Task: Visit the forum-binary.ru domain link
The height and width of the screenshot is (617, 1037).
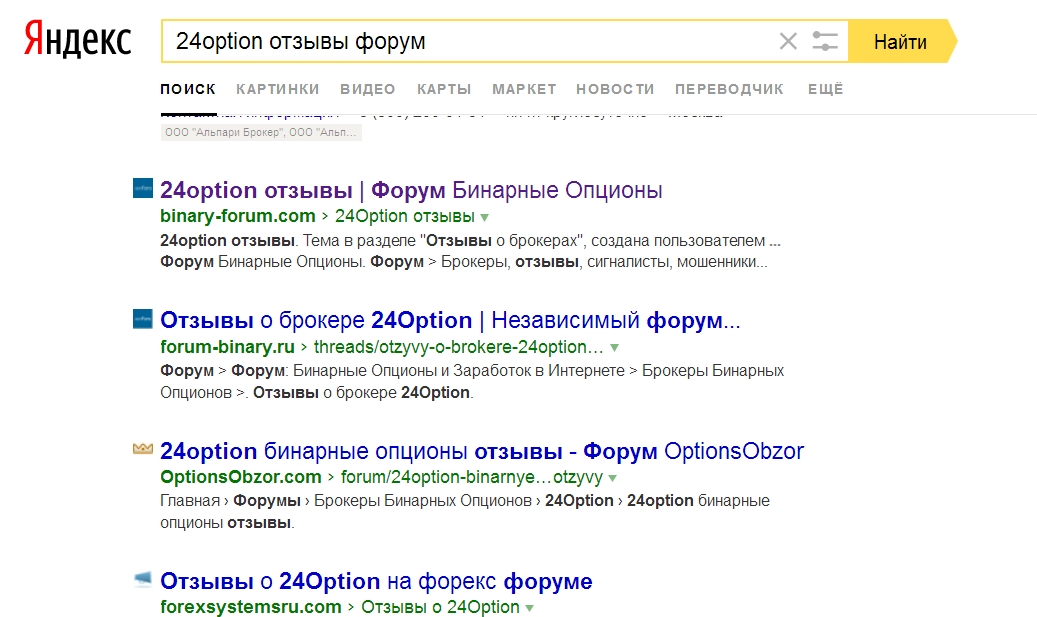Action: pos(227,347)
